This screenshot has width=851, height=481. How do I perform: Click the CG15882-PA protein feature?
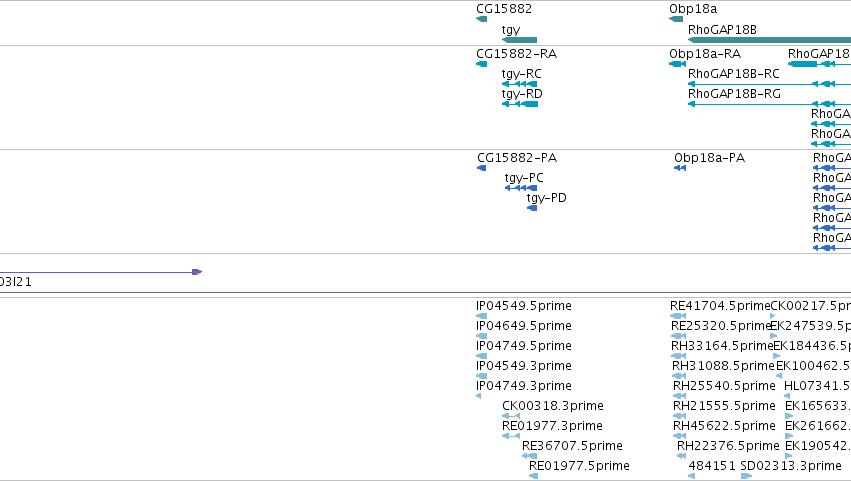click(481, 168)
